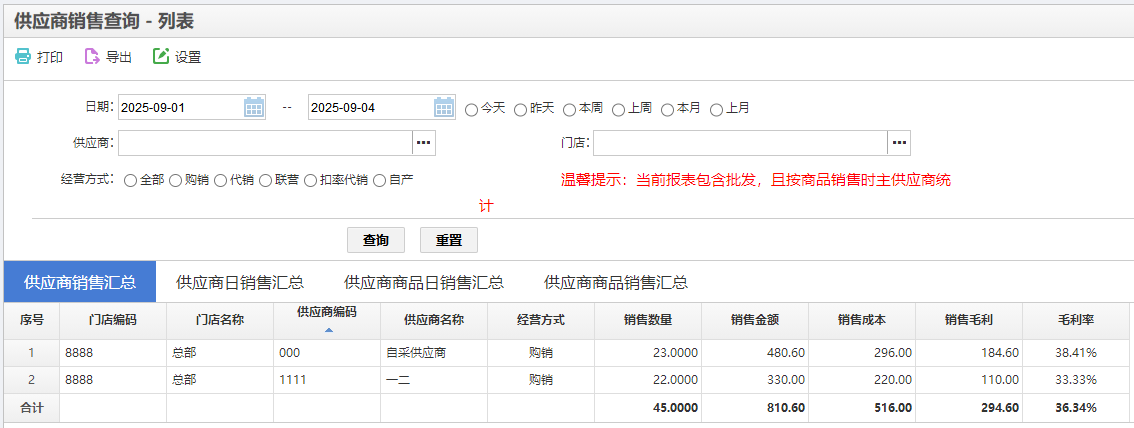Viewport: 1134px width, 428px height.
Task: Open the start date calendar picker
Action: pos(254,108)
